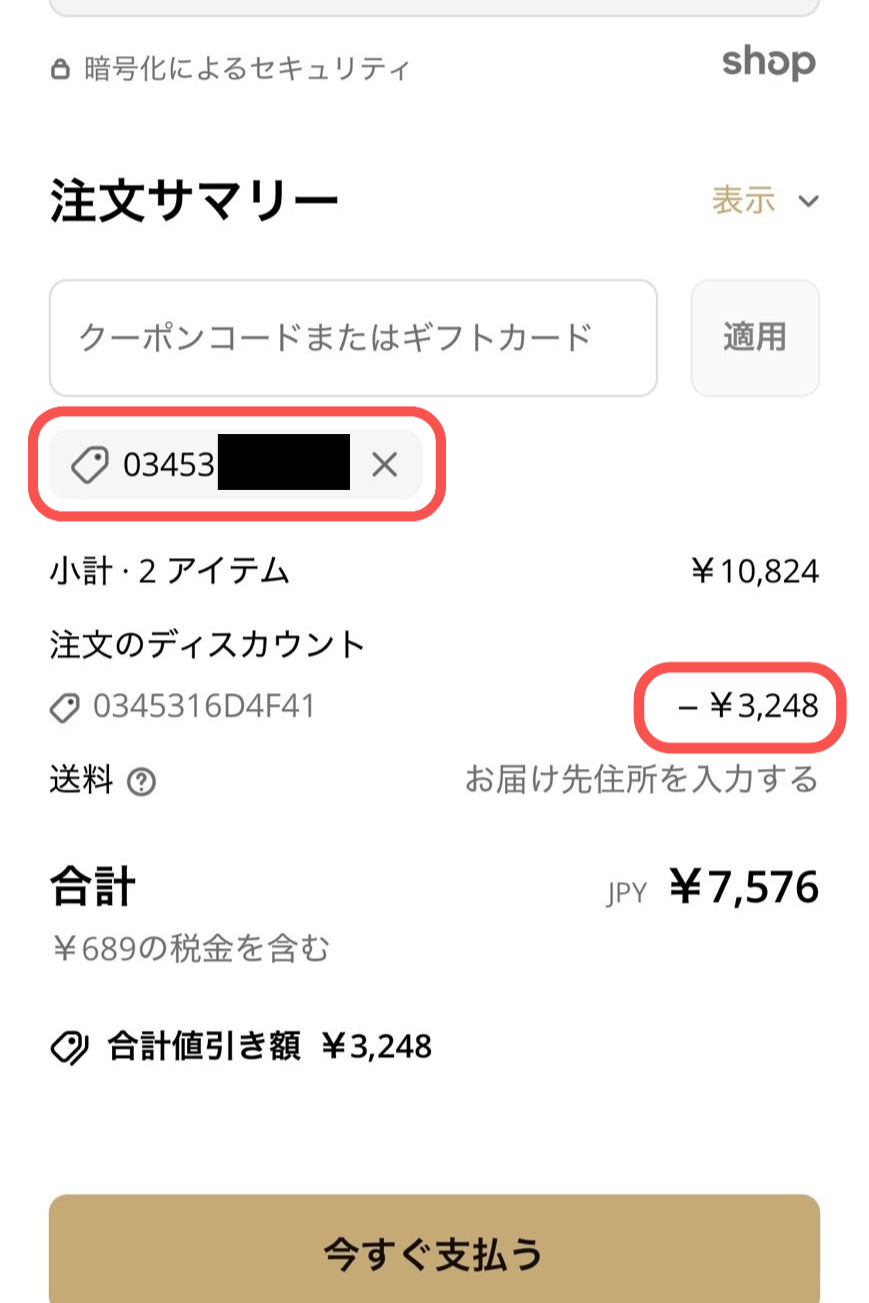Viewport: 869px width, 1303px height.
Task: Select the discount code text 0345316D4F41
Action: 204,707
